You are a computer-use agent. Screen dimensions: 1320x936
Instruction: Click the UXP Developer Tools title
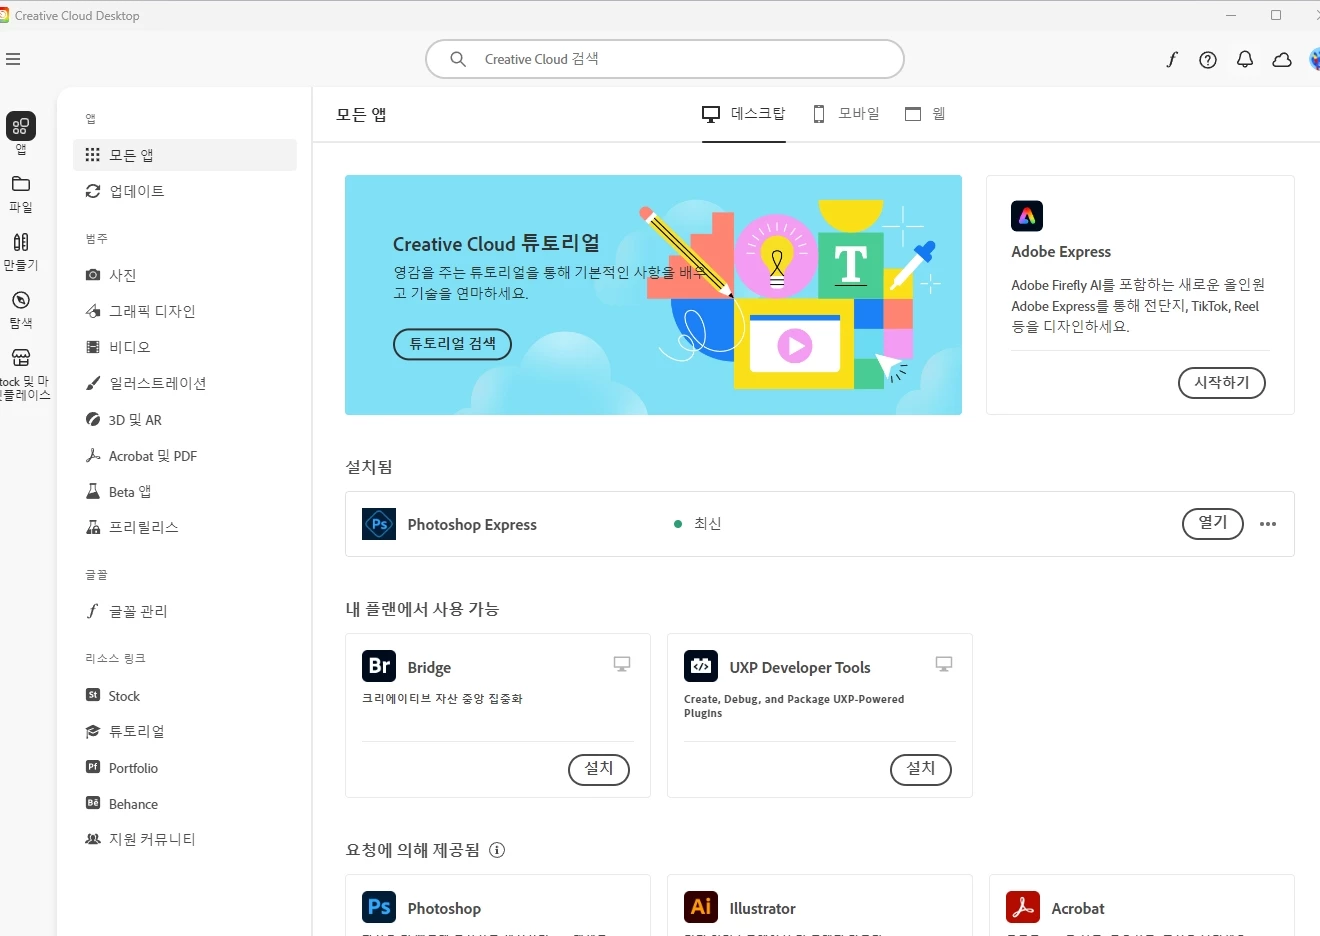800,668
